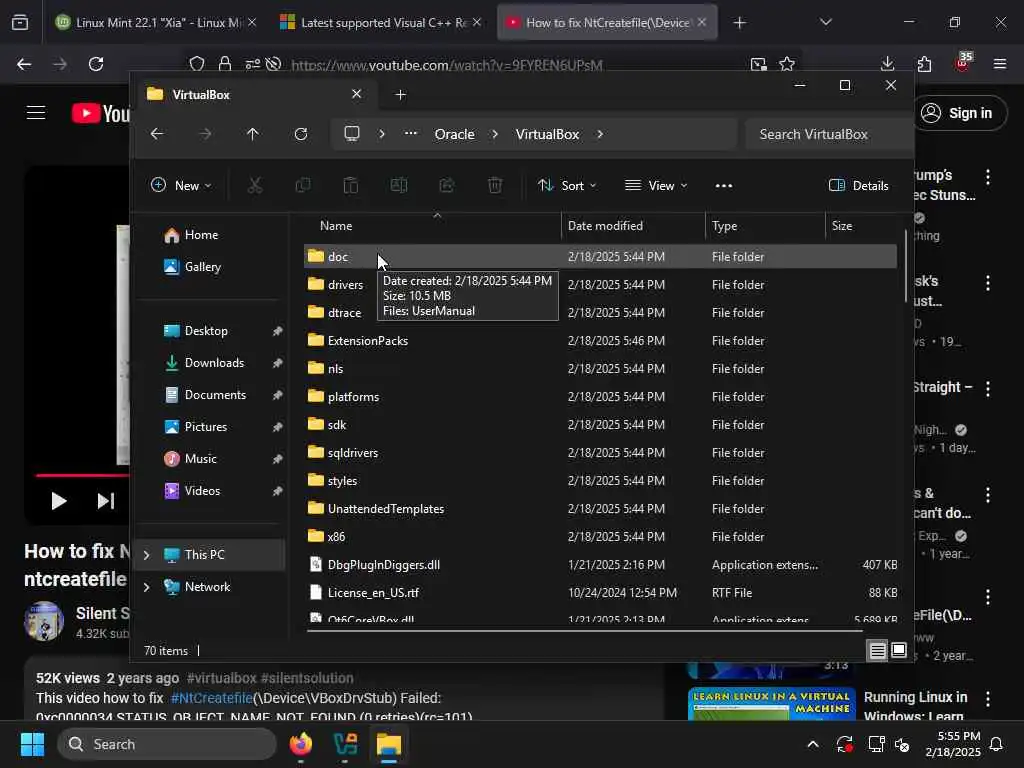The width and height of the screenshot is (1024, 768).
Task: Open the See more ellipsis in Explorer toolbar
Action: (x=724, y=185)
